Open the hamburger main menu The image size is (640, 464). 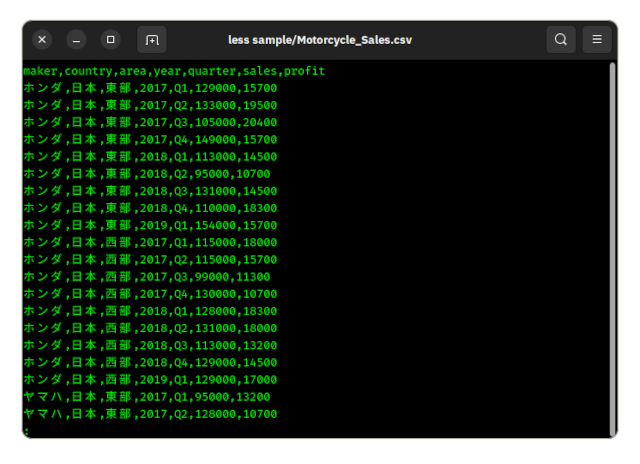[597, 40]
